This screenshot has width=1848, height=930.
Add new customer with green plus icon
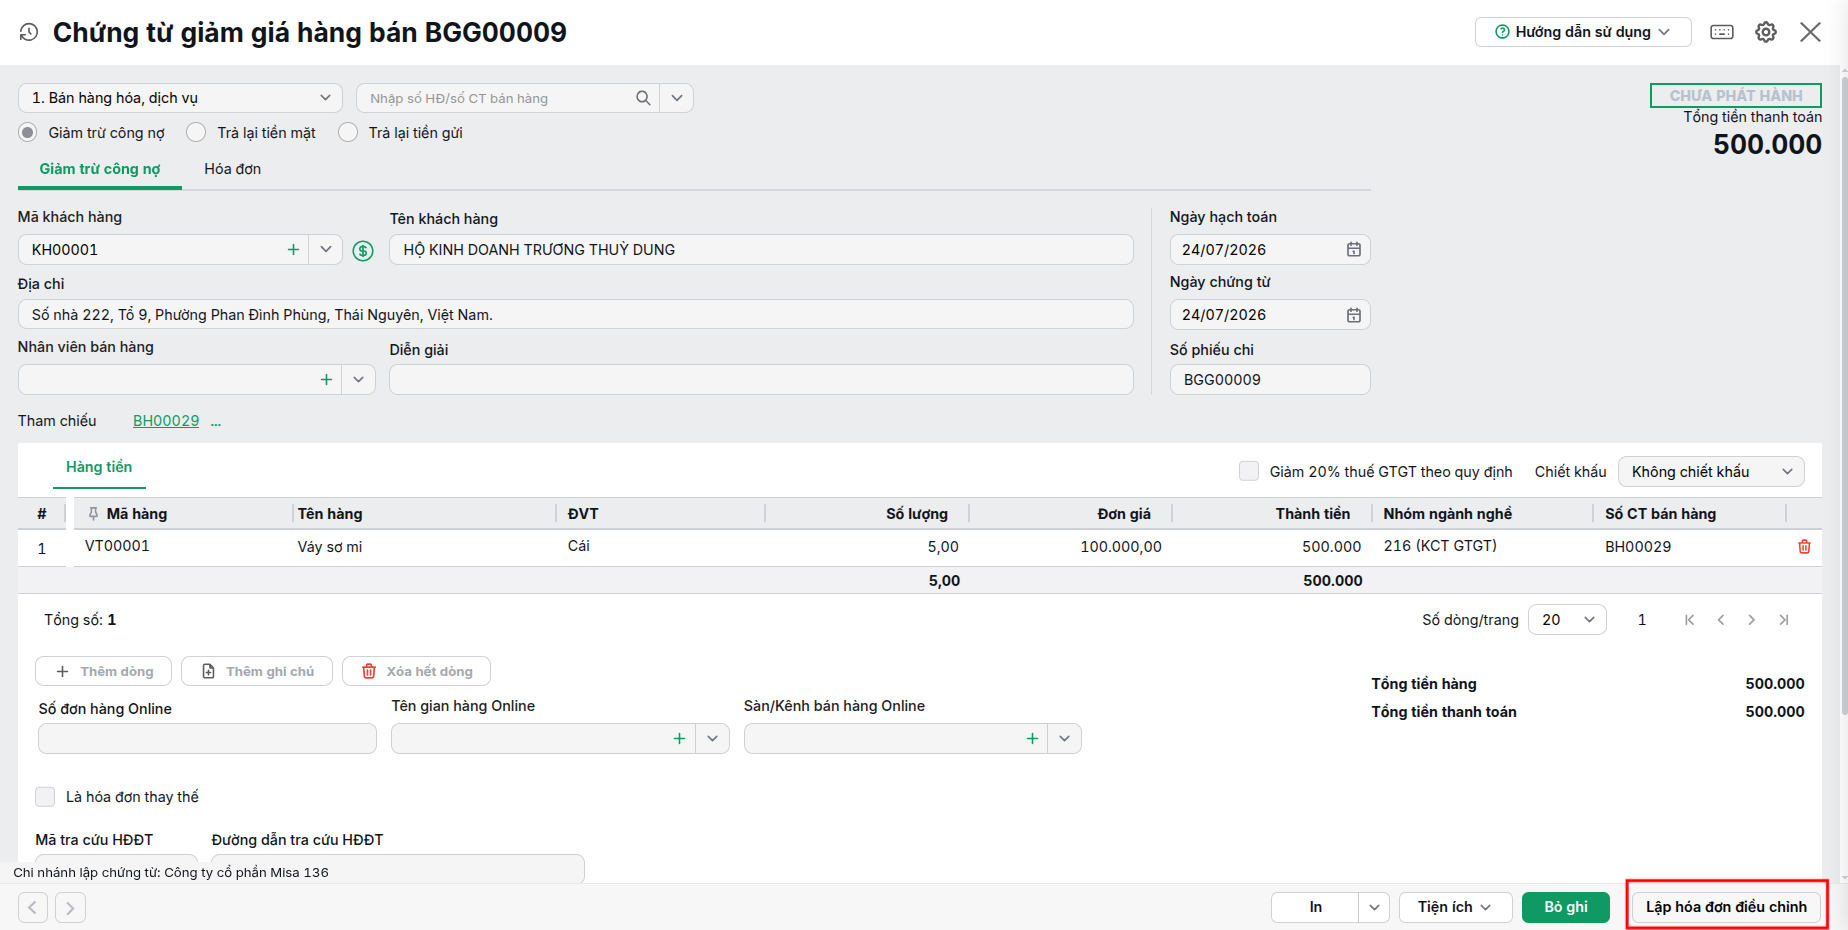[293, 250]
